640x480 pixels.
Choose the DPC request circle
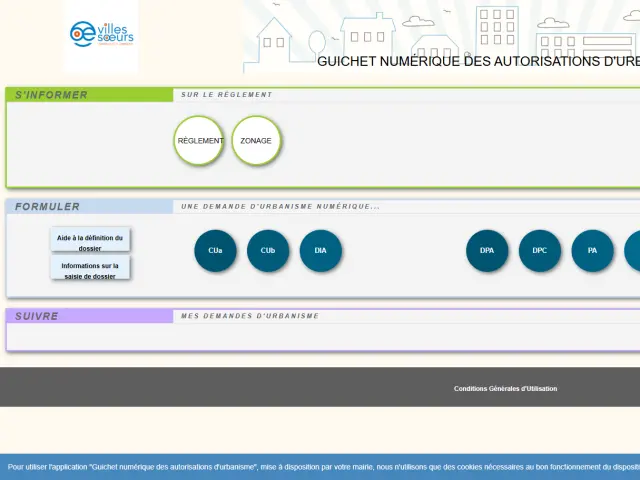[x=540, y=250]
